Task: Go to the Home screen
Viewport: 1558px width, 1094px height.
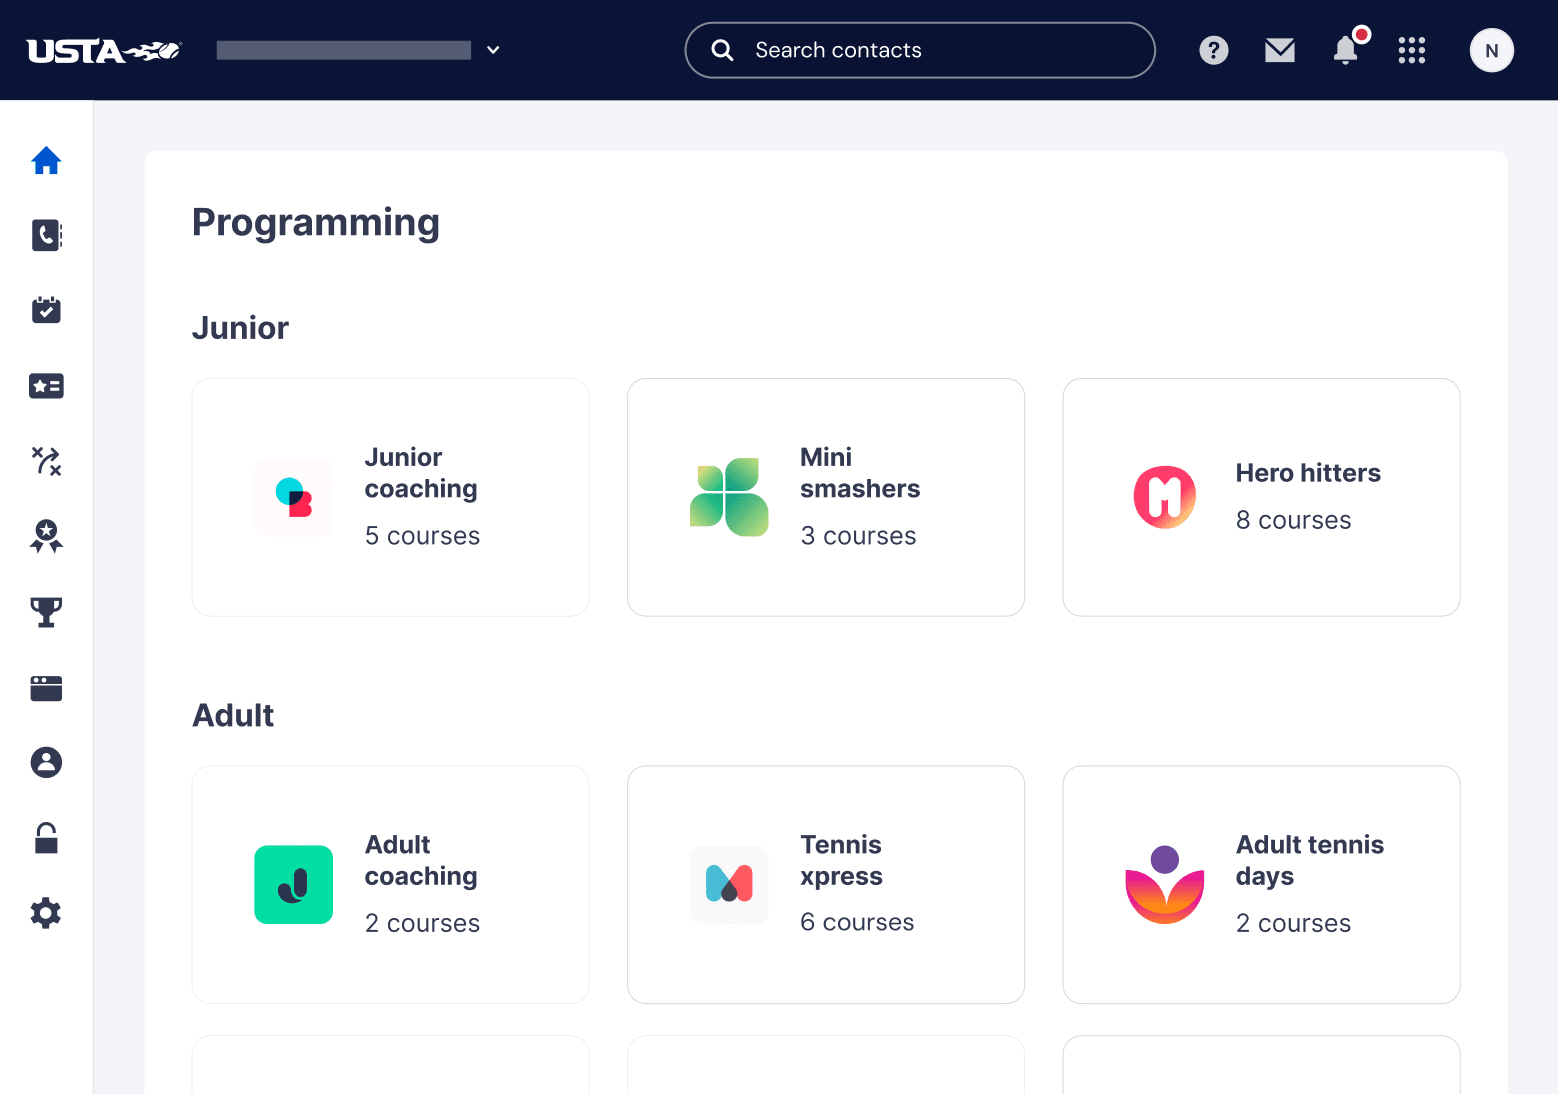Action: pyautogui.click(x=46, y=161)
